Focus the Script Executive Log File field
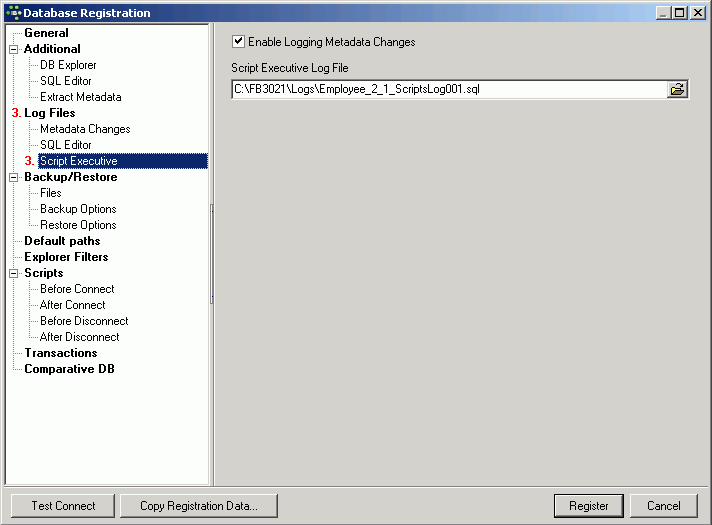This screenshot has width=712, height=525. [x=449, y=89]
